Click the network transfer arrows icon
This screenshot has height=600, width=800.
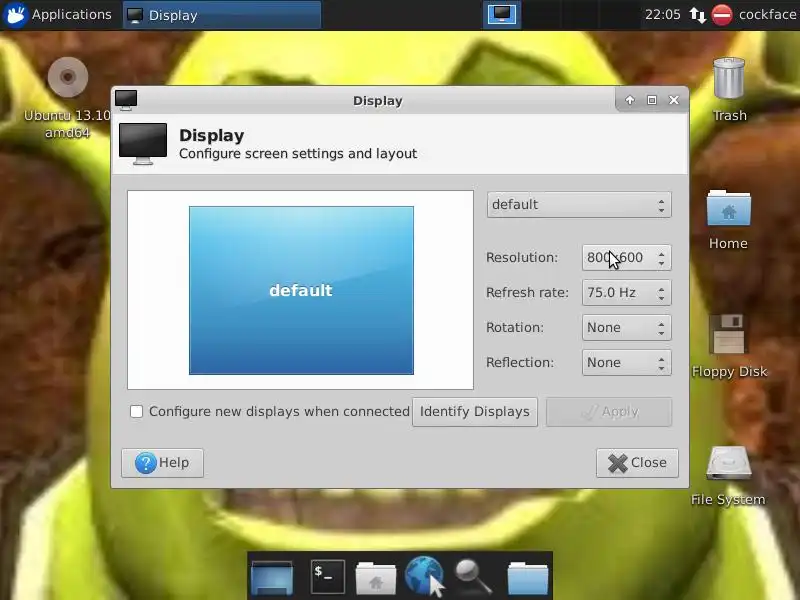[x=697, y=15]
